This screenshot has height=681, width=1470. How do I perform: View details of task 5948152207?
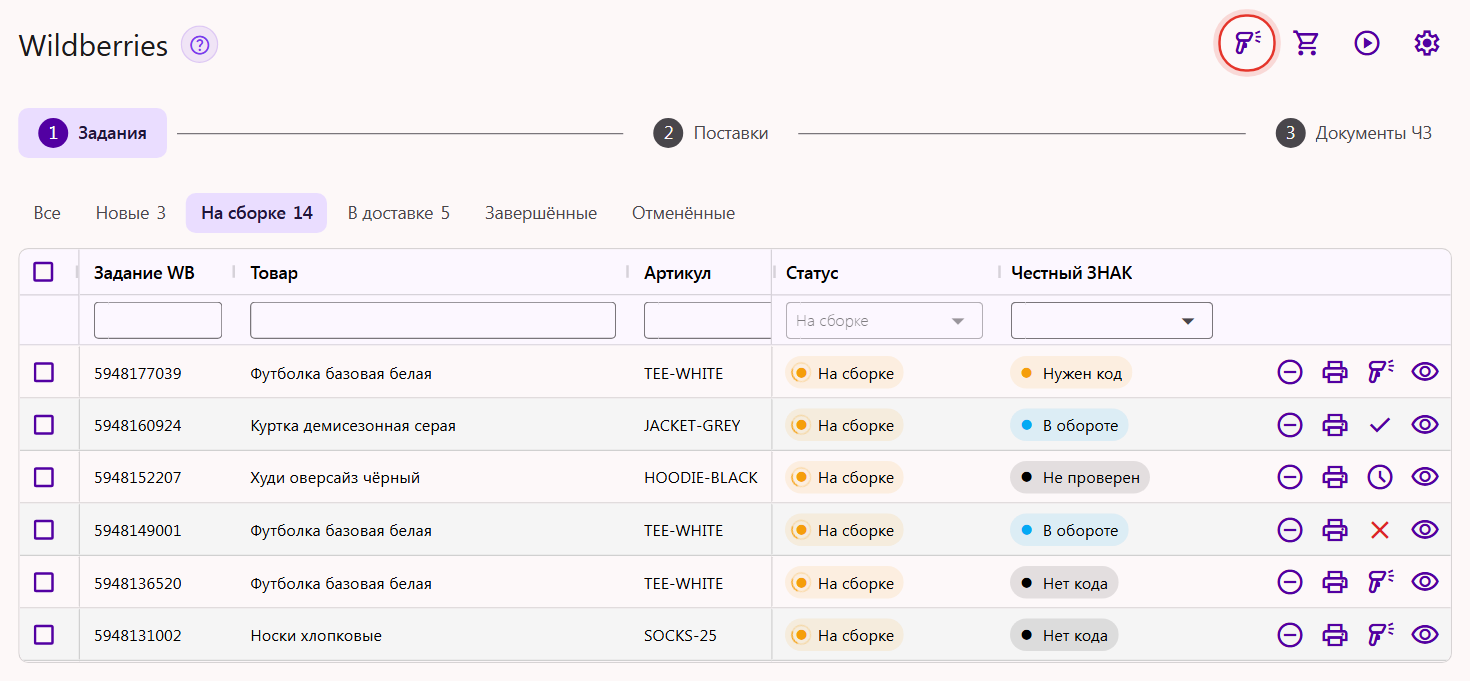pos(1425,477)
